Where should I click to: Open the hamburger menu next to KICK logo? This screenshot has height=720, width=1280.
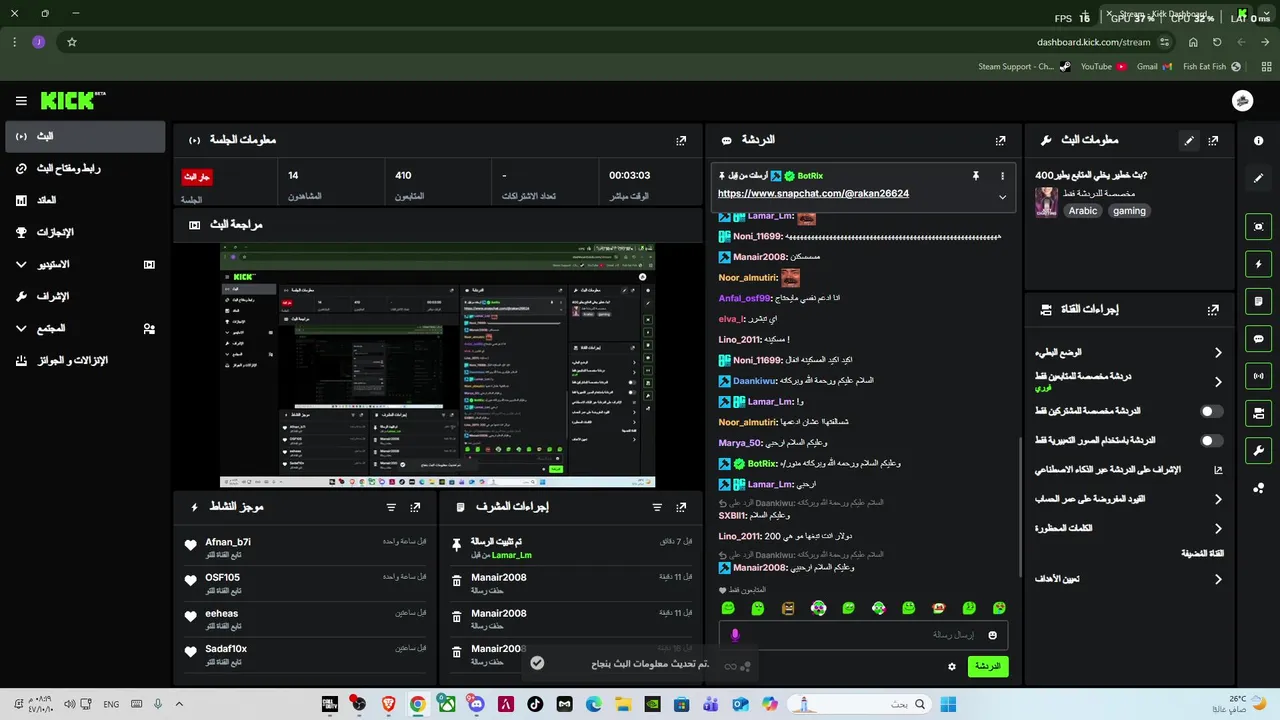coord(21,101)
